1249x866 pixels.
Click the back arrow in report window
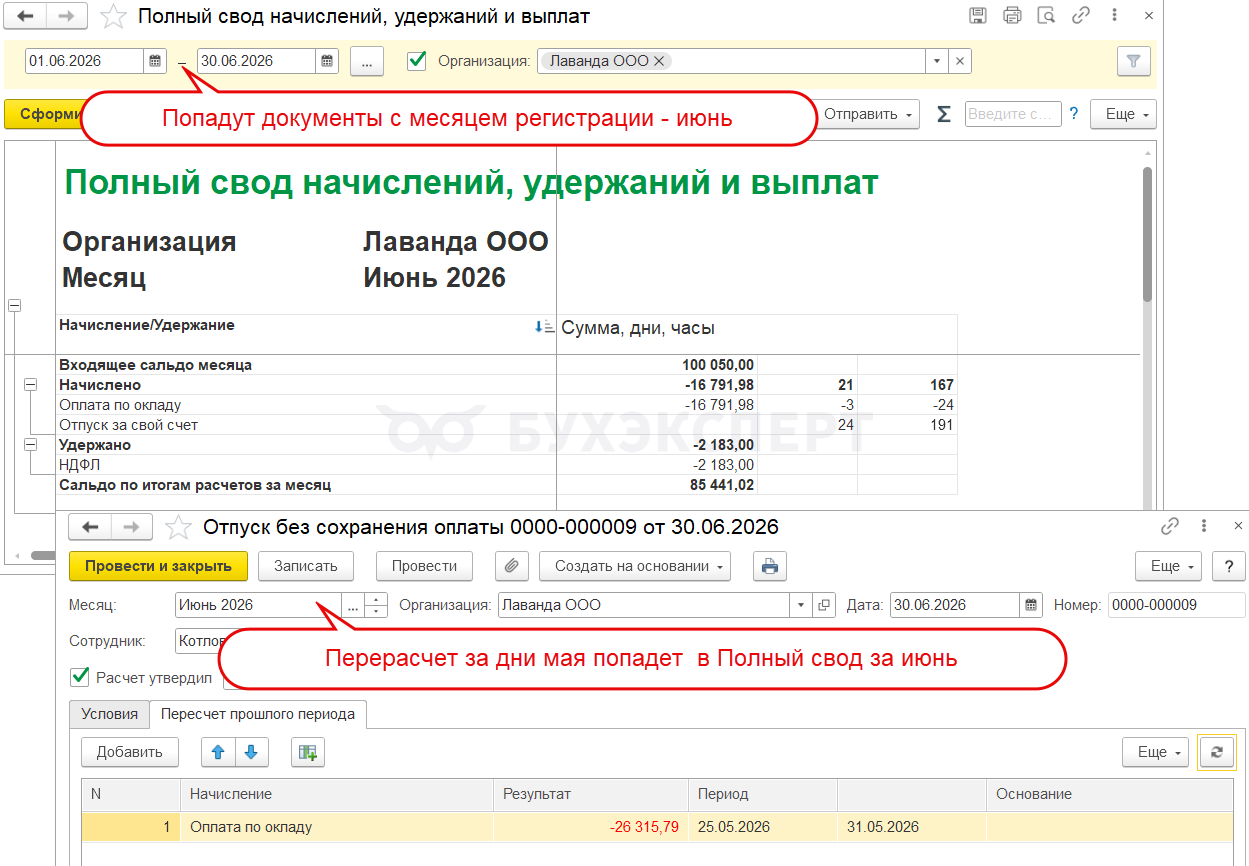tap(26, 16)
